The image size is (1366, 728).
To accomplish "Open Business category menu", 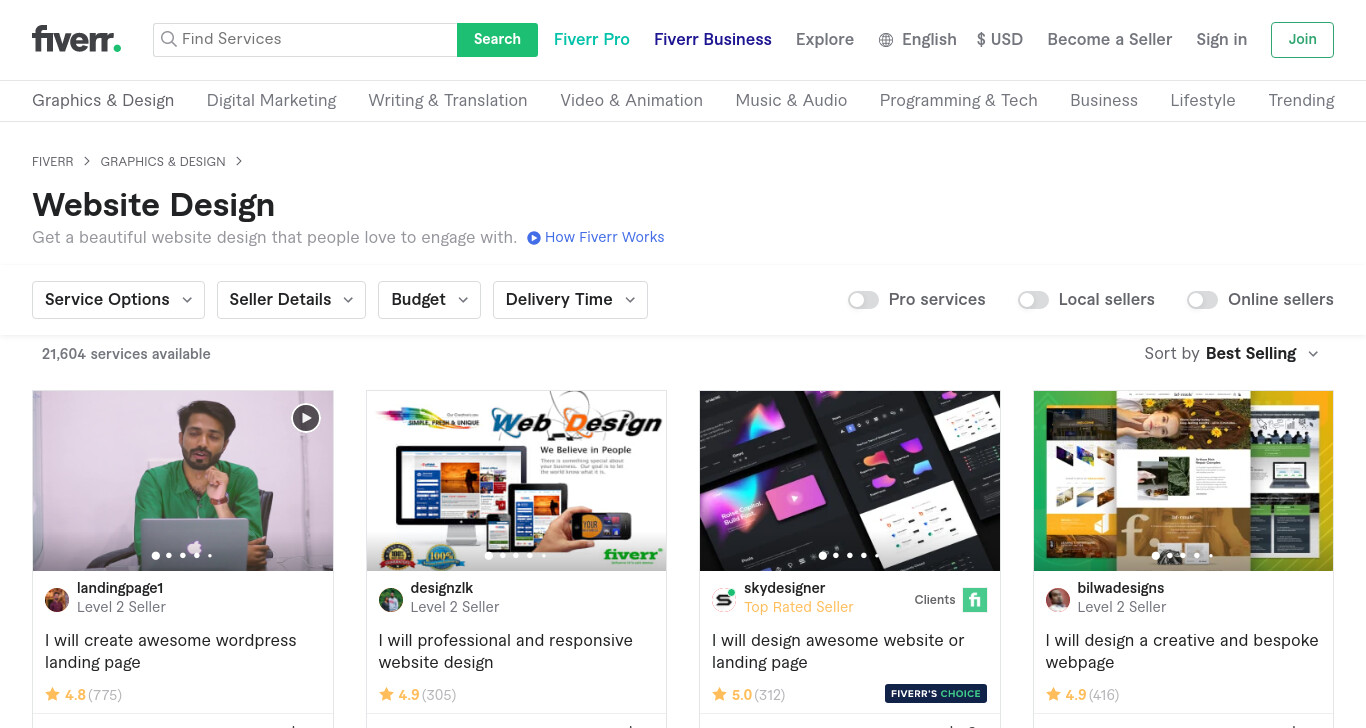I will pyautogui.click(x=1104, y=100).
